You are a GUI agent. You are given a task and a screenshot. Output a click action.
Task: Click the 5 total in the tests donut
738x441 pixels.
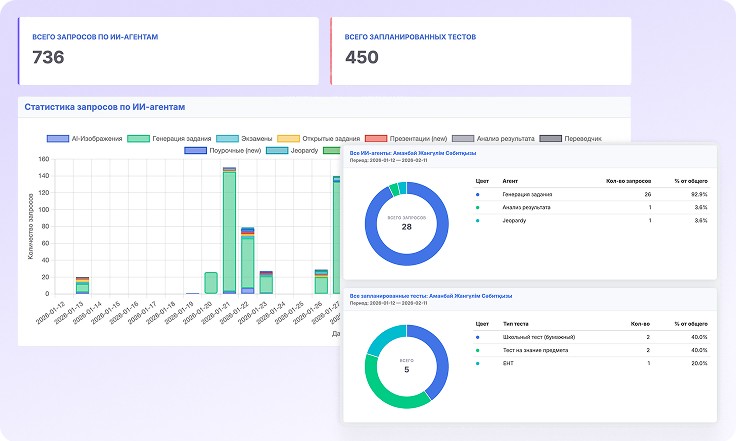[x=407, y=369]
